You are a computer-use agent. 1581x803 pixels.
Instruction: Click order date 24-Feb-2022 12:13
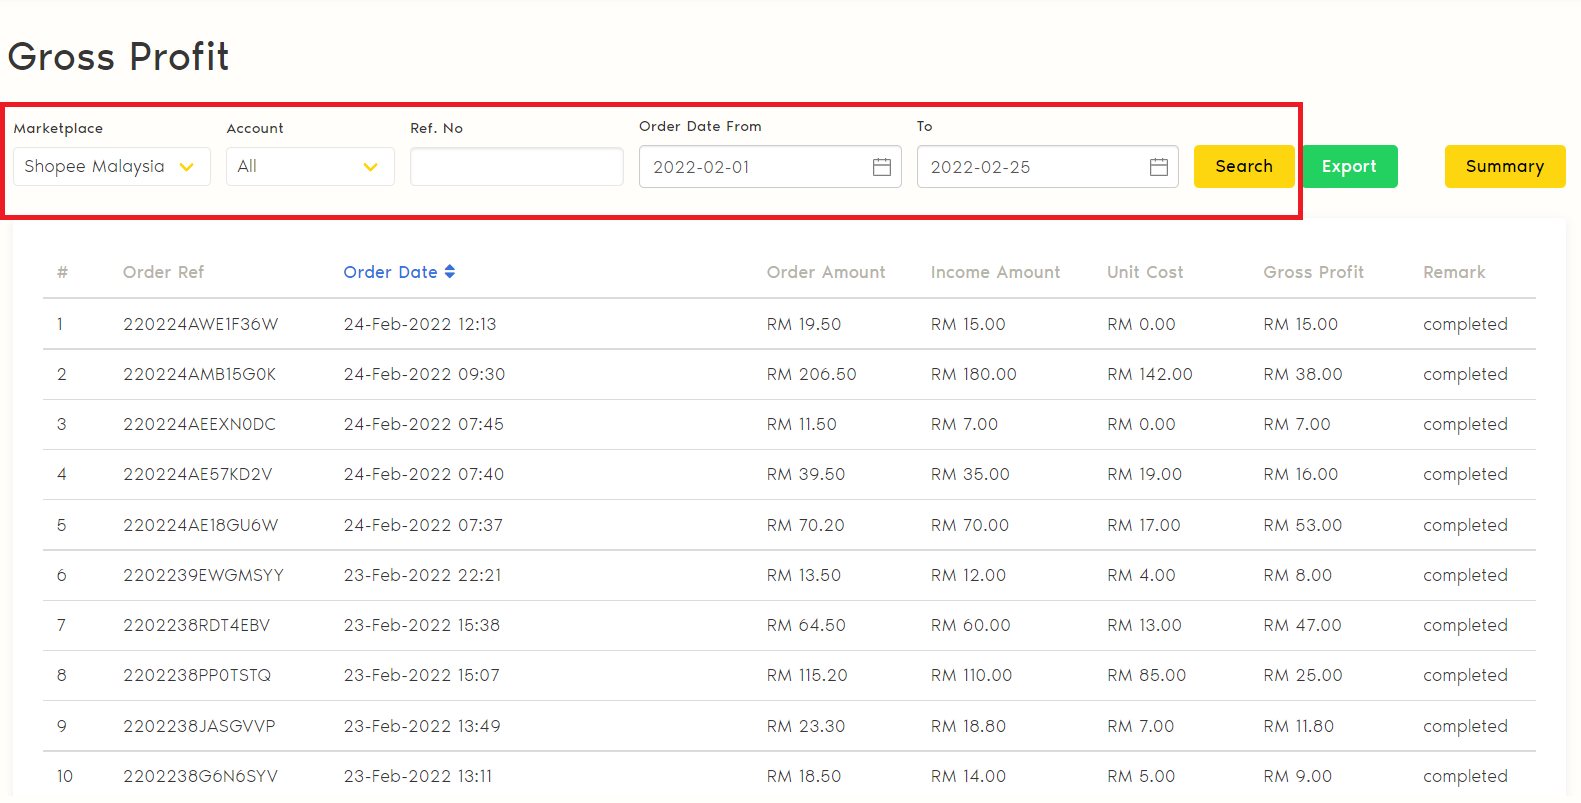click(420, 324)
